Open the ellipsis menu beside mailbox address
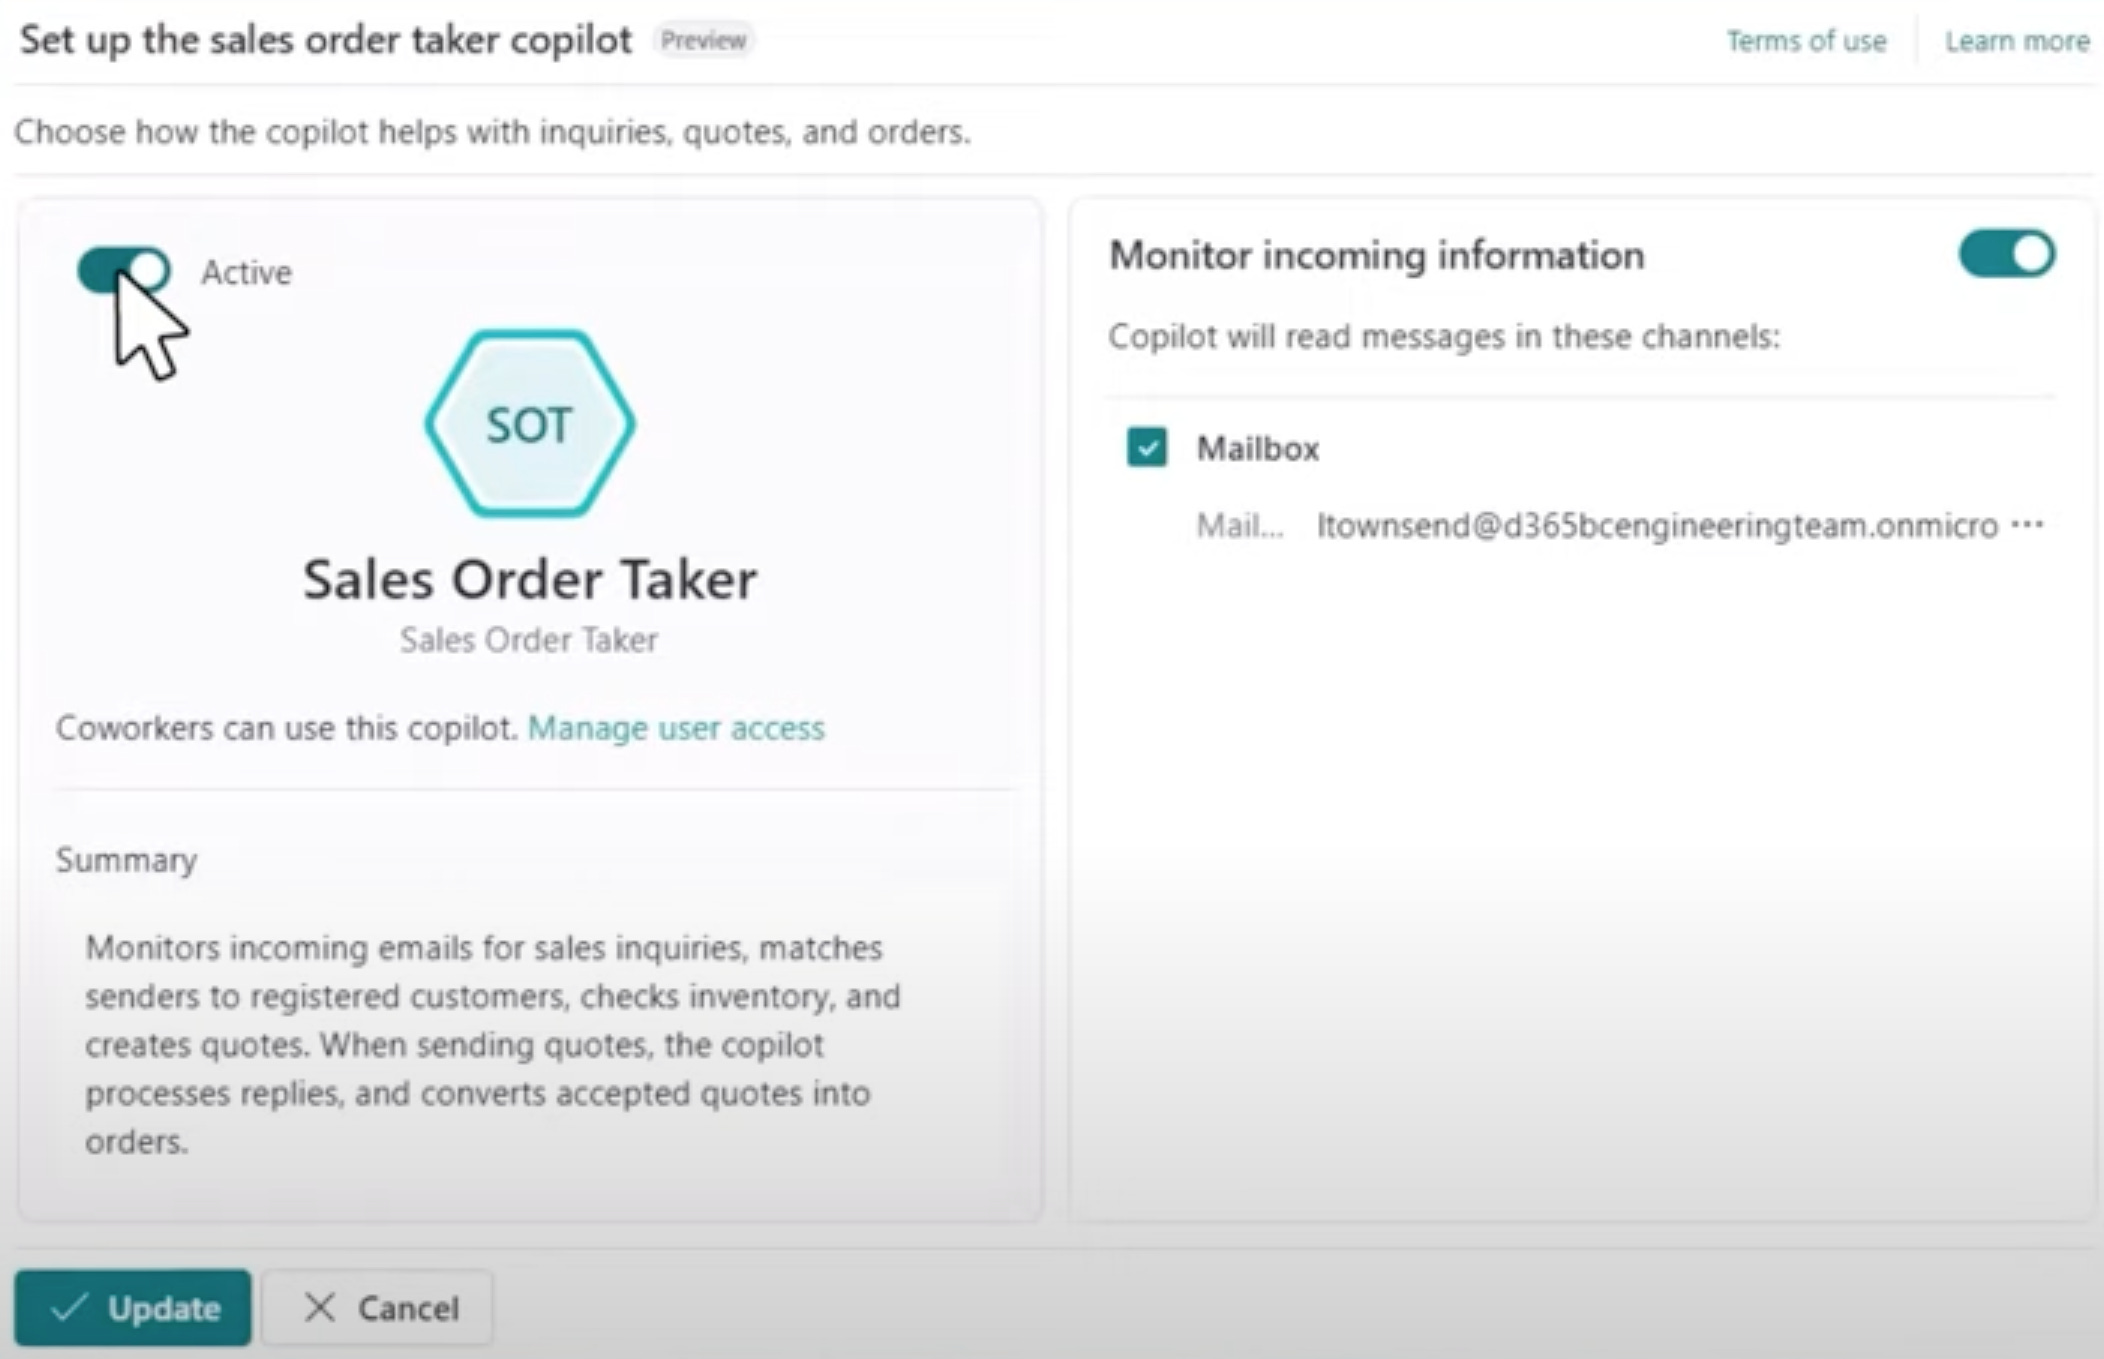The width and height of the screenshot is (2104, 1359). pyautogui.click(x=2027, y=524)
